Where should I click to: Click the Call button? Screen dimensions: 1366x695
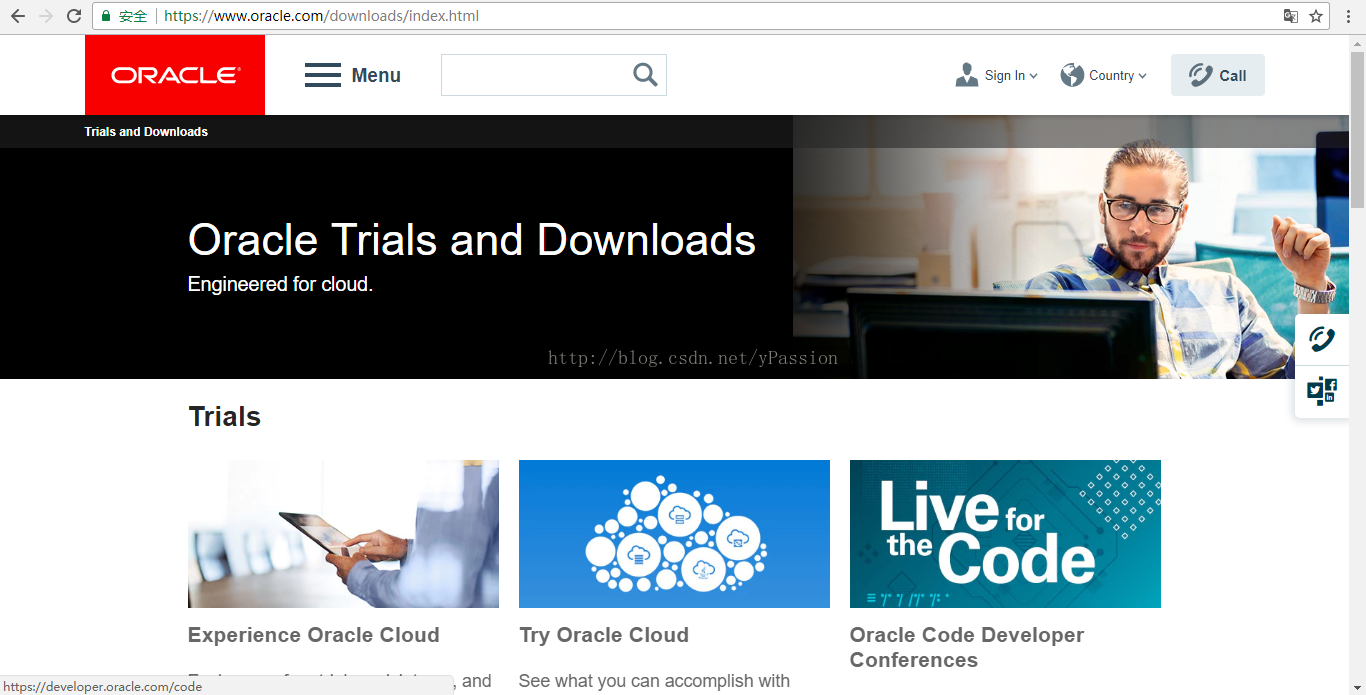coord(1218,75)
